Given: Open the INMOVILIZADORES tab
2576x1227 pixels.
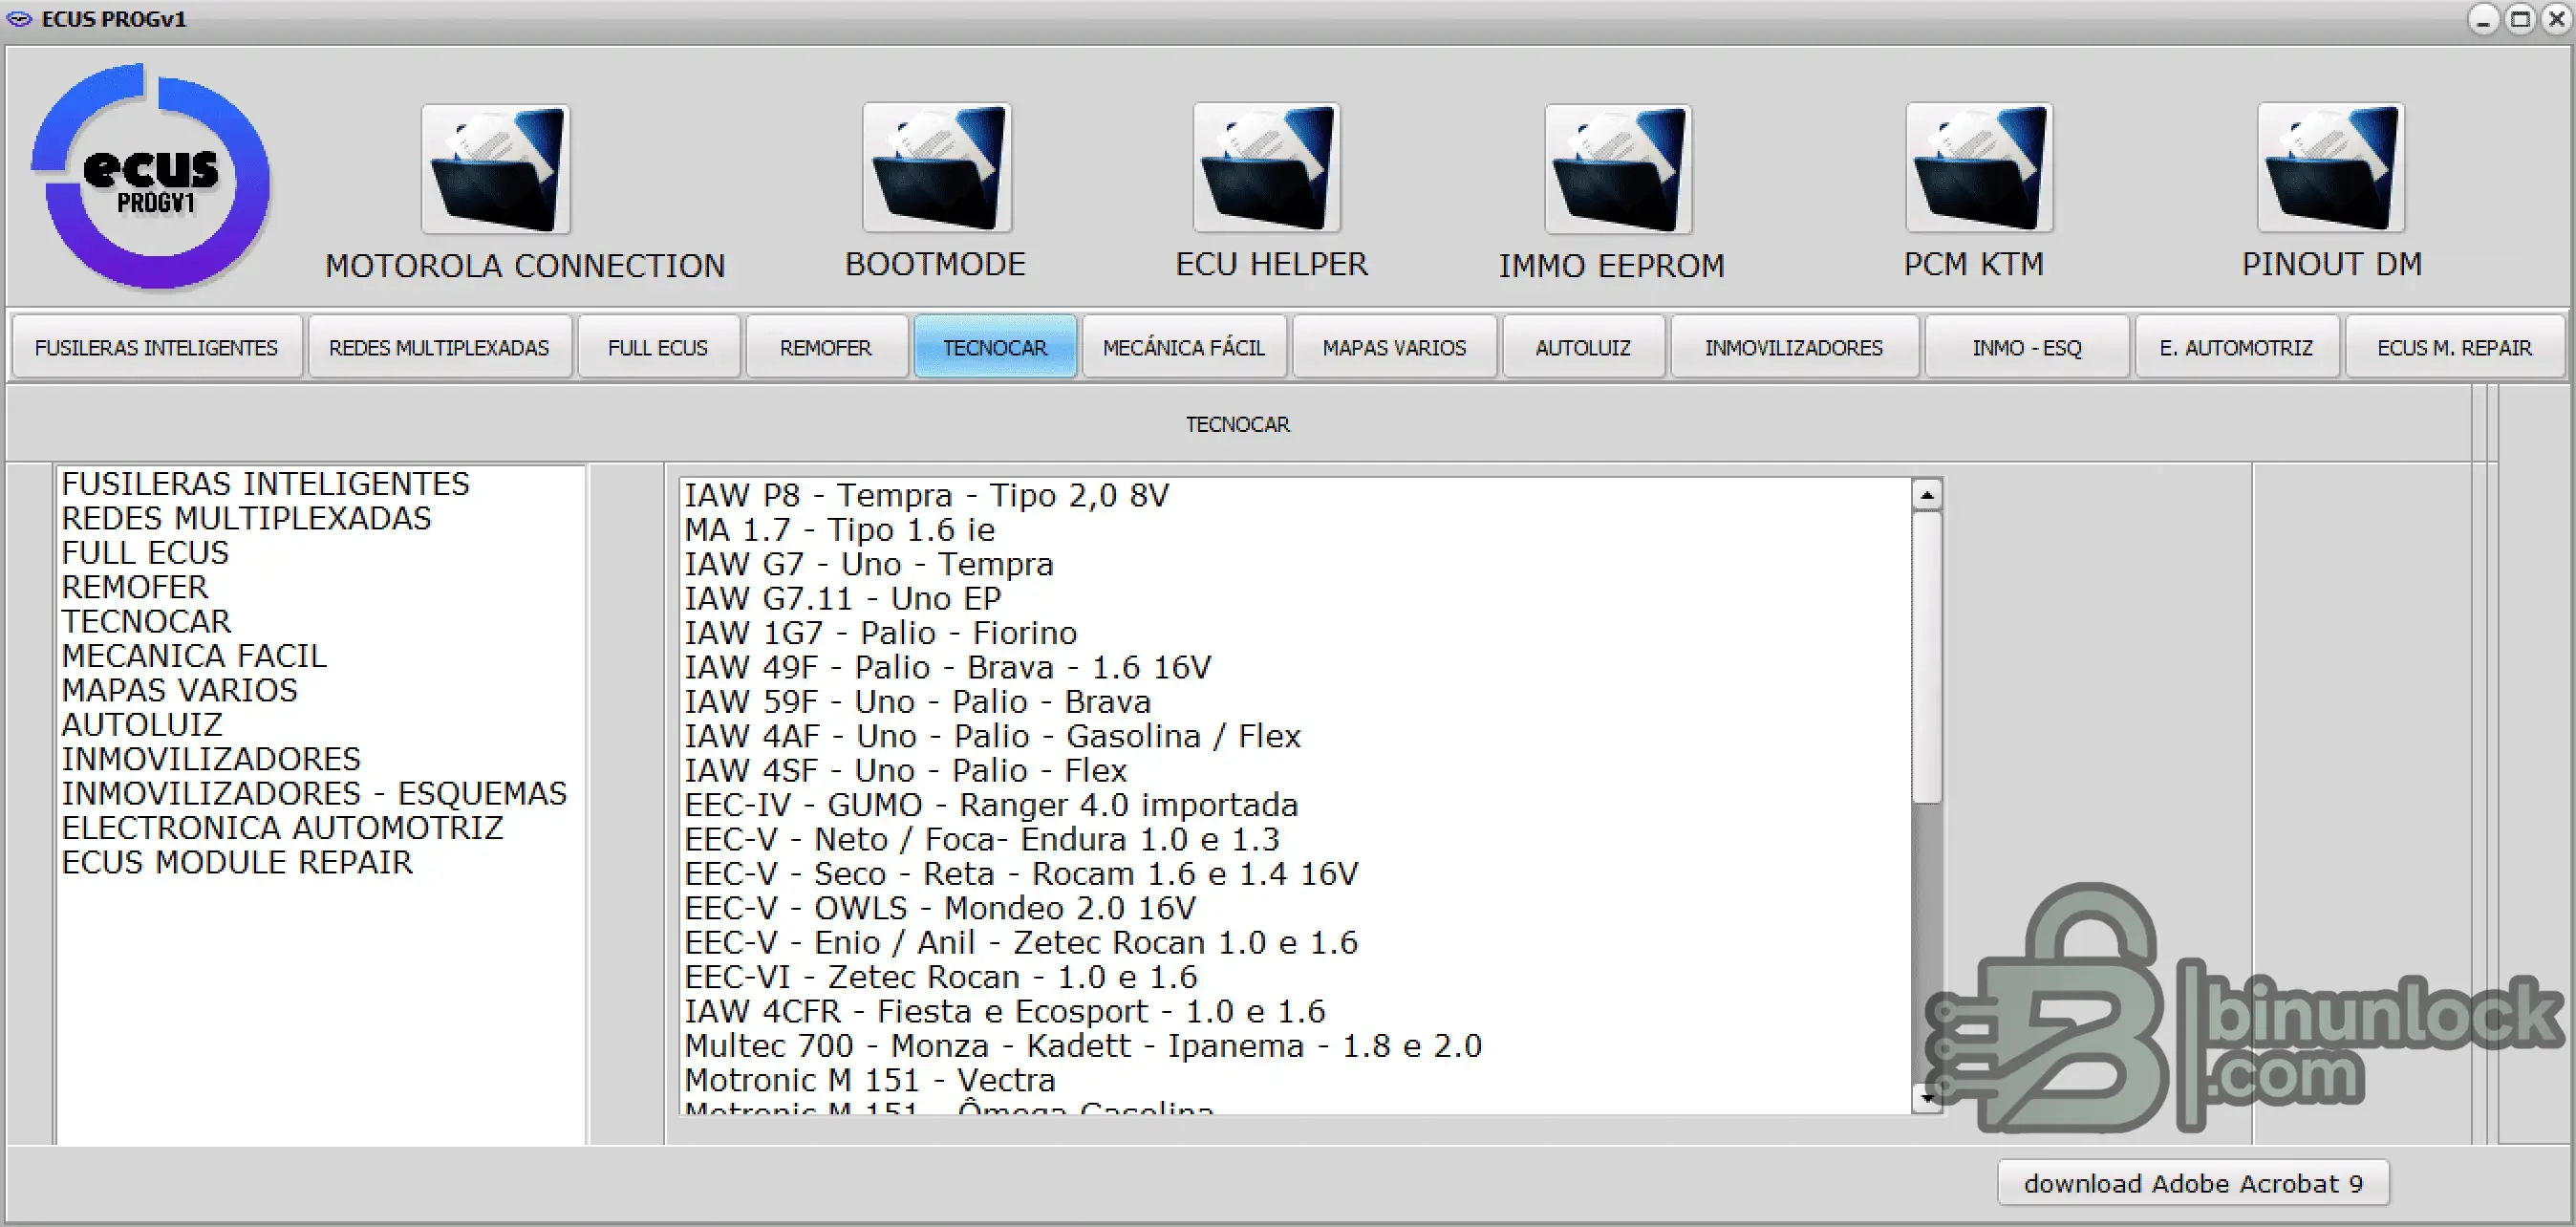Looking at the screenshot, I should (x=1795, y=348).
